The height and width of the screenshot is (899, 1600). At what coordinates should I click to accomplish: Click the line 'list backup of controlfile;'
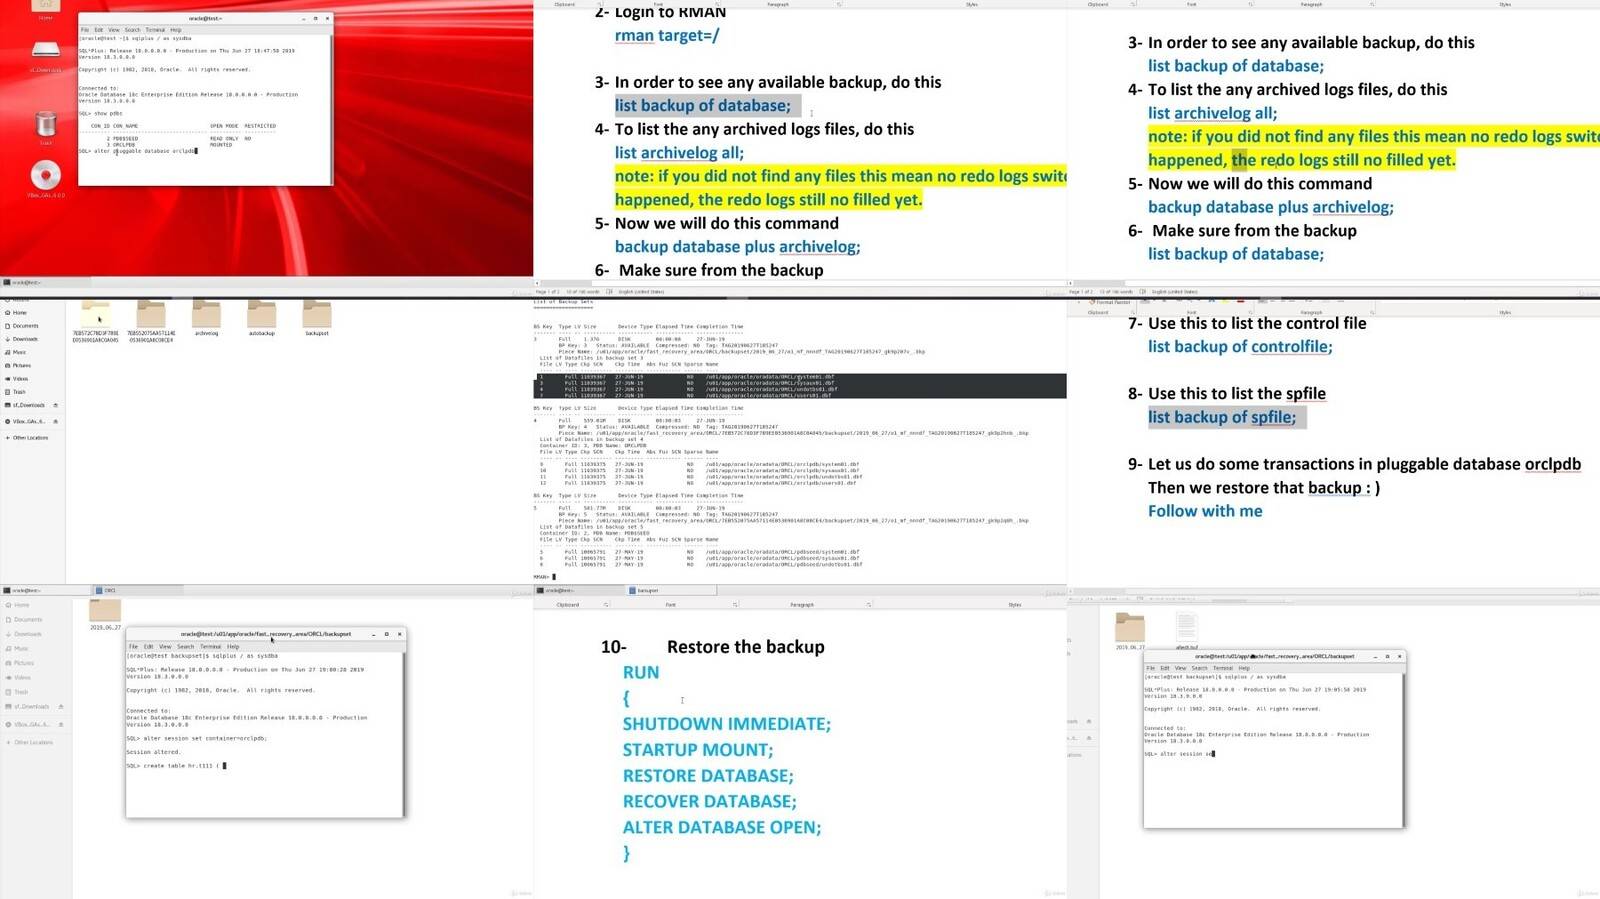pos(1240,347)
